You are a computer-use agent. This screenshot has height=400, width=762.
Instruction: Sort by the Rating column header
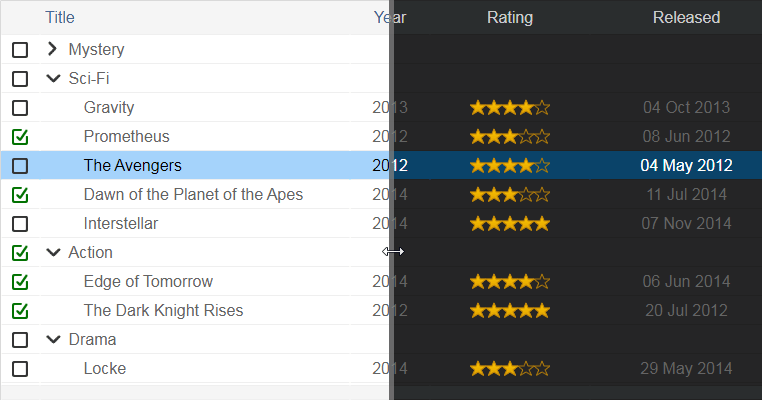pyautogui.click(x=510, y=17)
